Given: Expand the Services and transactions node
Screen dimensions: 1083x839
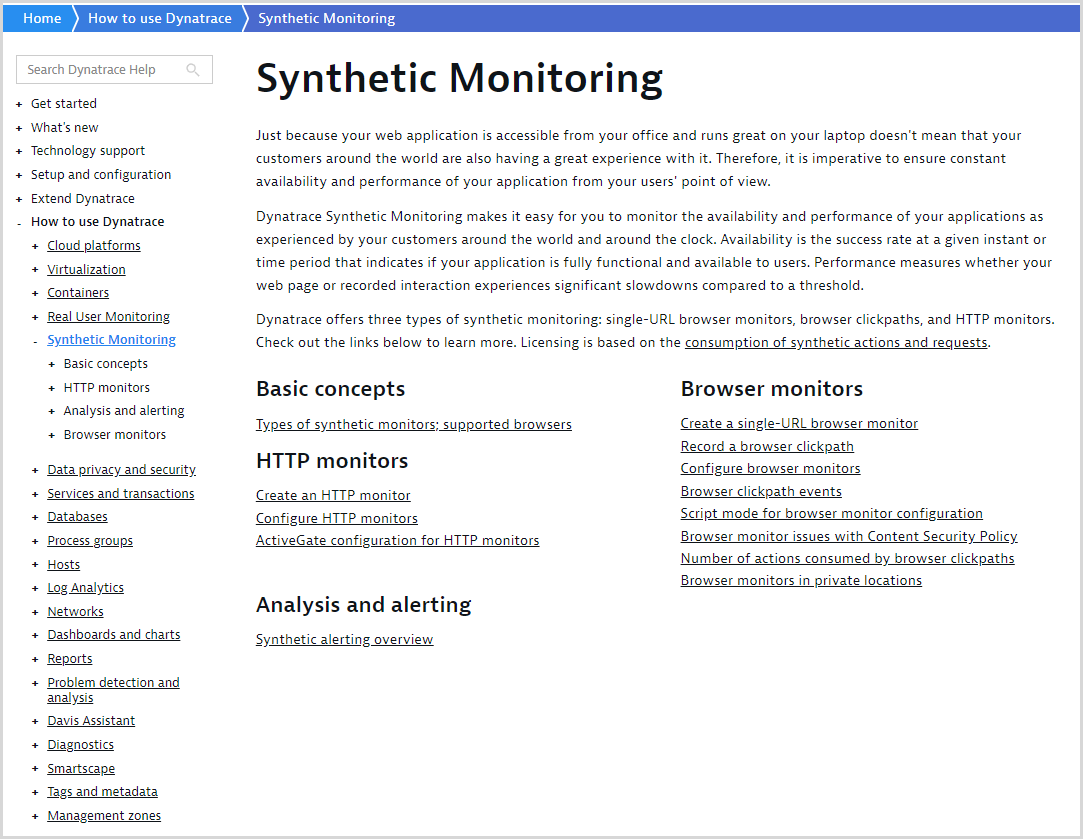Looking at the screenshot, I should (x=35, y=494).
